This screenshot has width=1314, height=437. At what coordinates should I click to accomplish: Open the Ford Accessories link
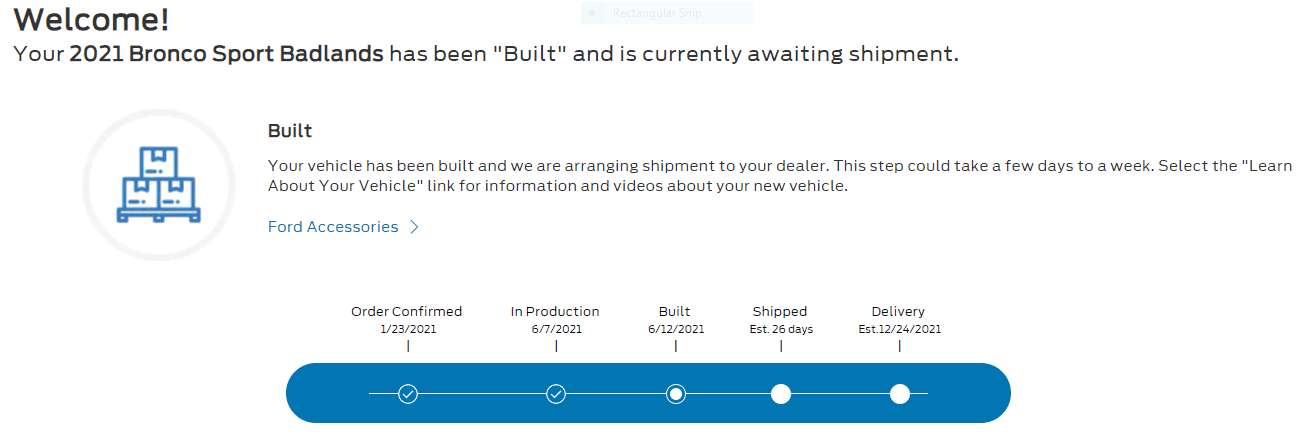[x=333, y=227]
